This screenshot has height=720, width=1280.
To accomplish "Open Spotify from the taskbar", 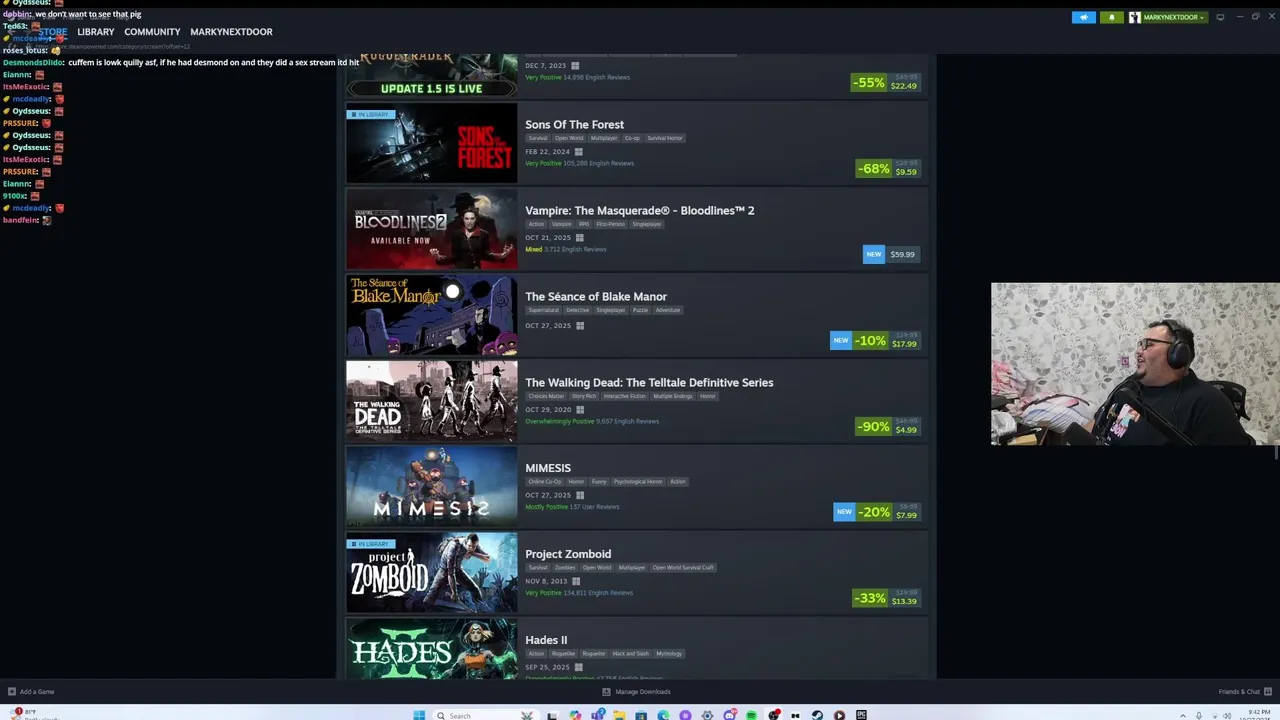I will 751,715.
